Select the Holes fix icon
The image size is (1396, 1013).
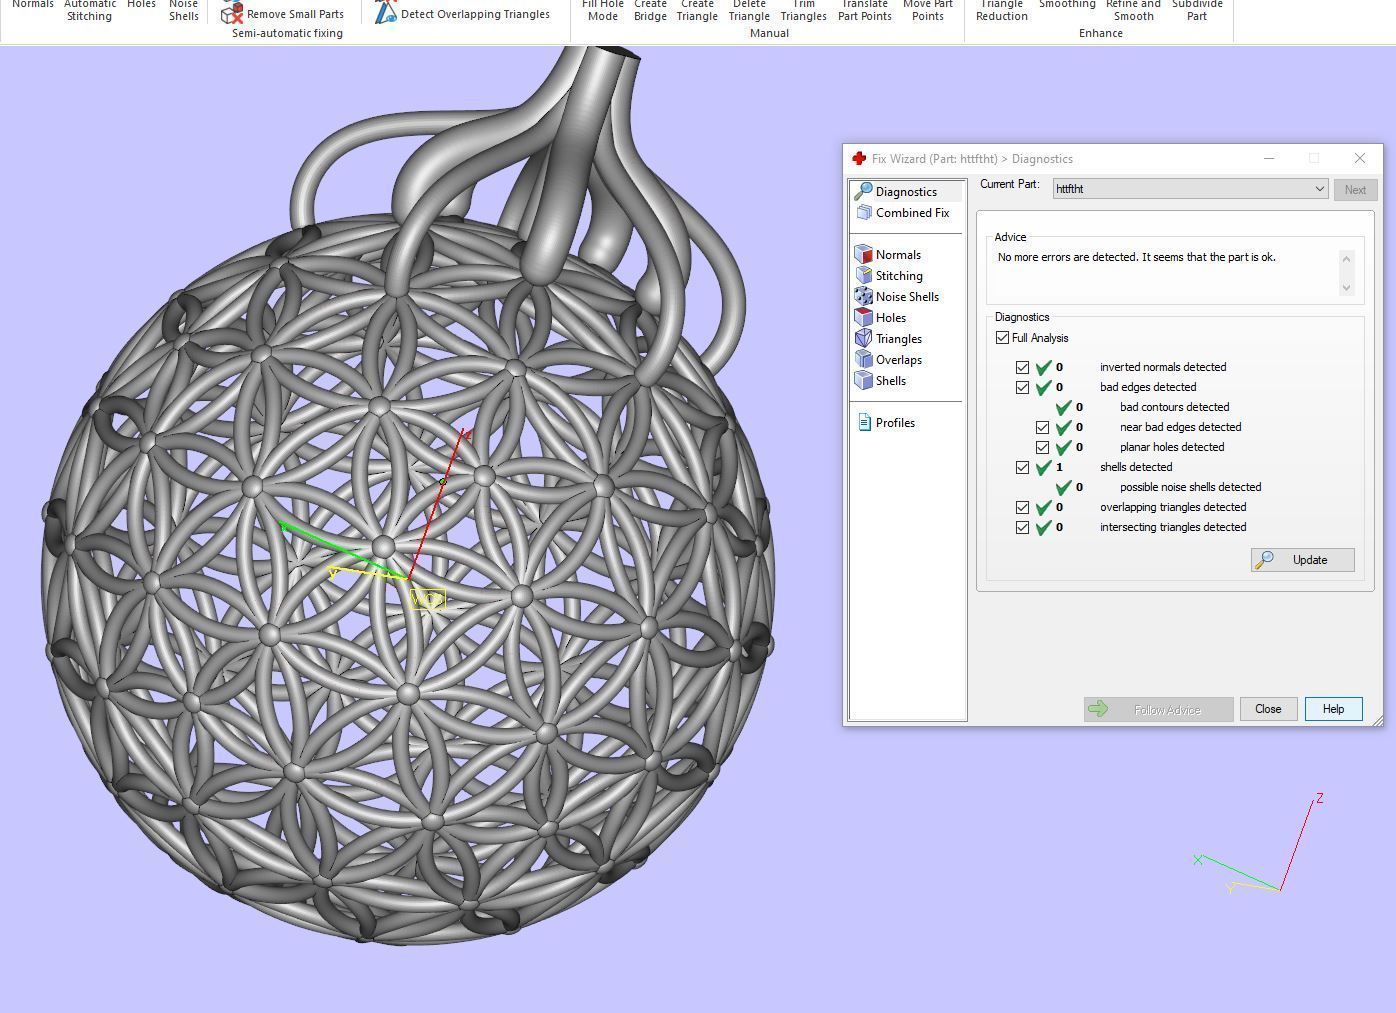(x=864, y=317)
